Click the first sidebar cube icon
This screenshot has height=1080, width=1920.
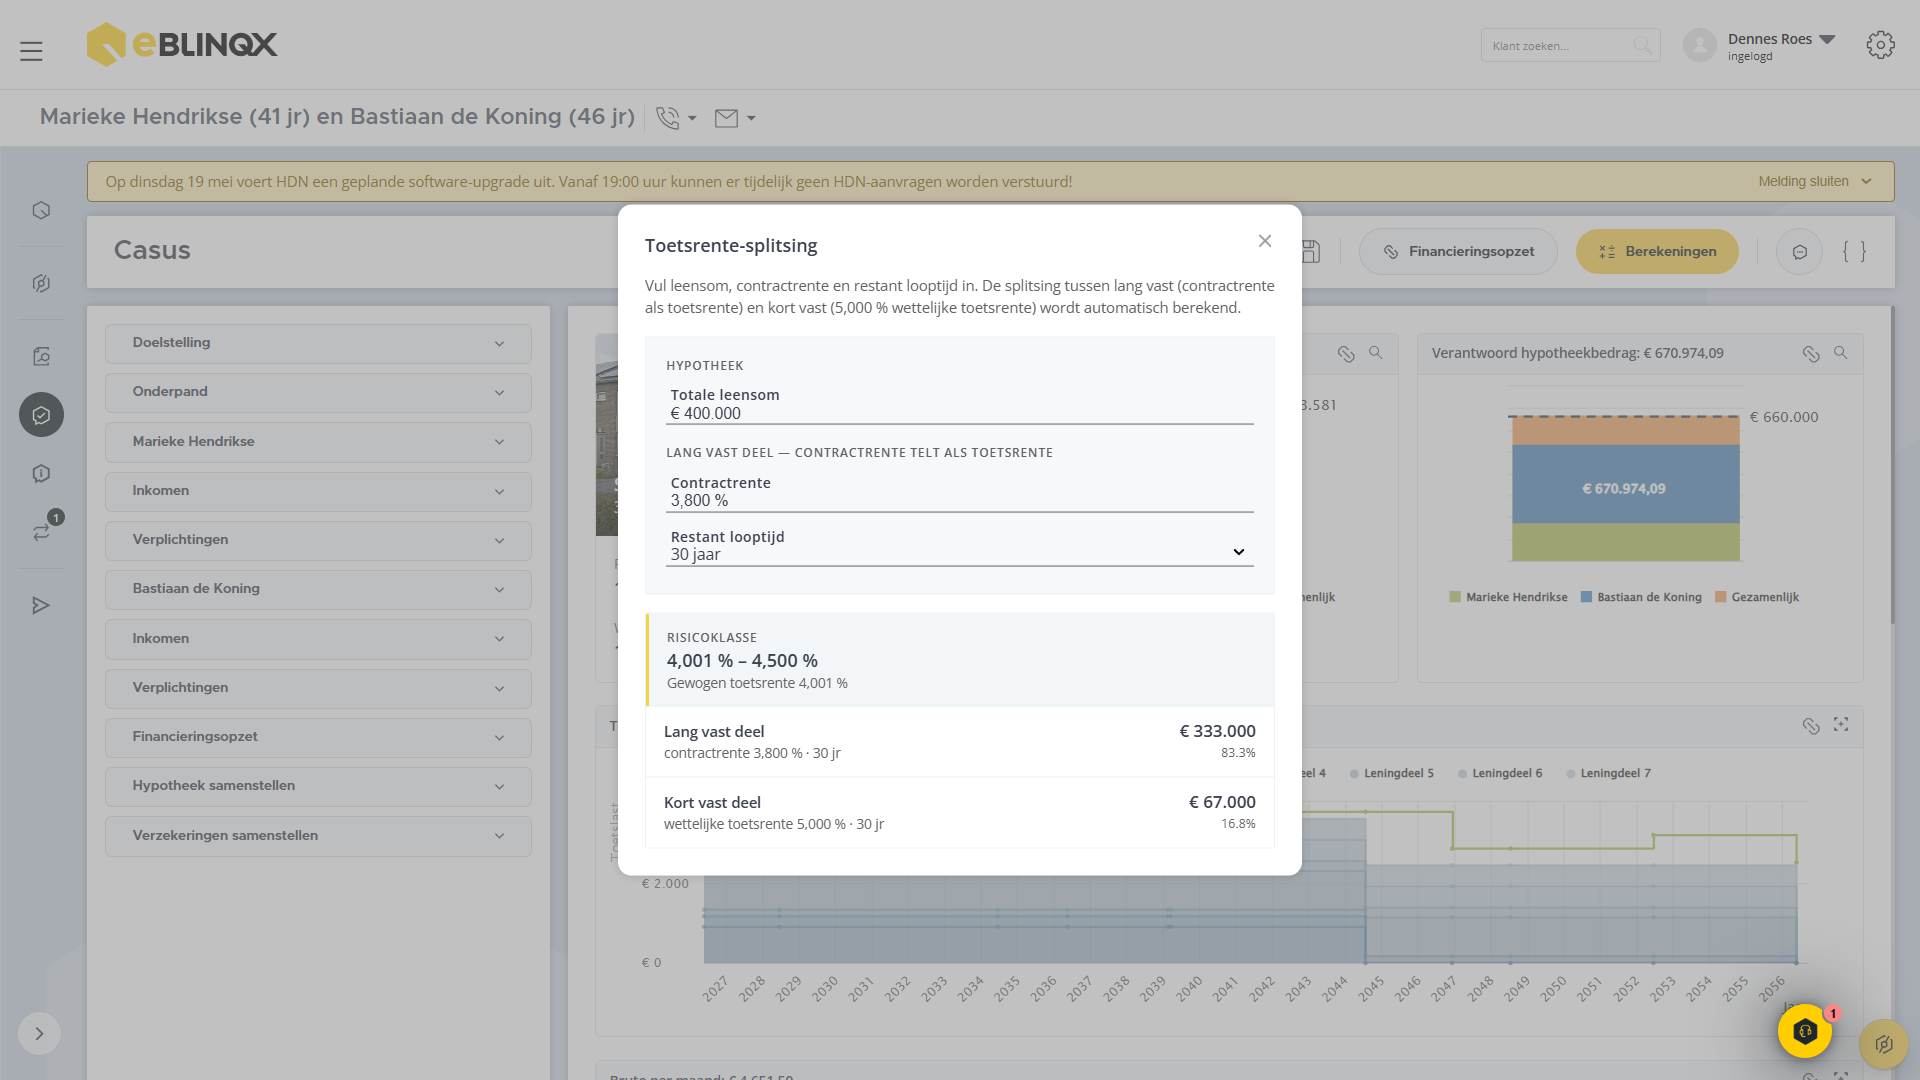point(41,210)
